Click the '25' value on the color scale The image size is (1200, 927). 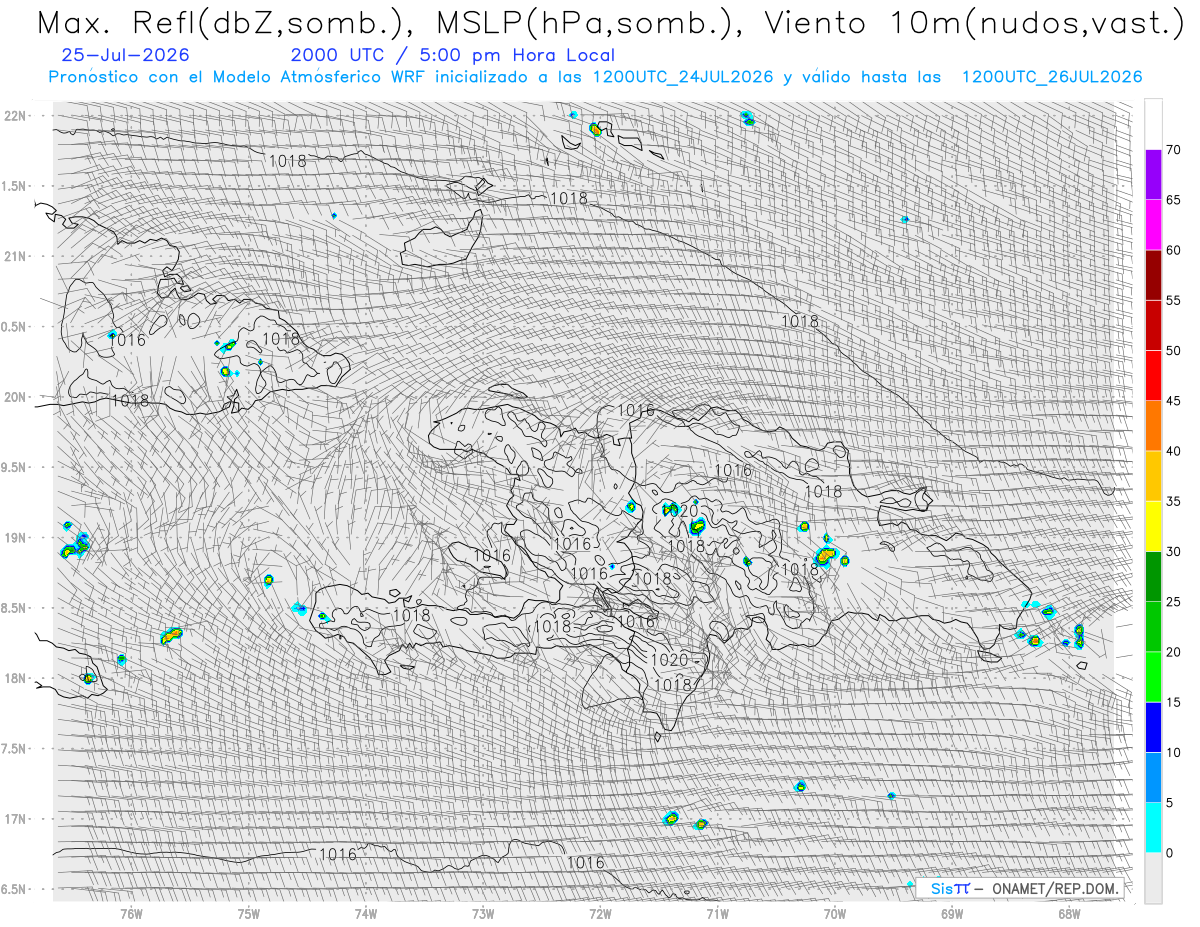(x=1174, y=602)
